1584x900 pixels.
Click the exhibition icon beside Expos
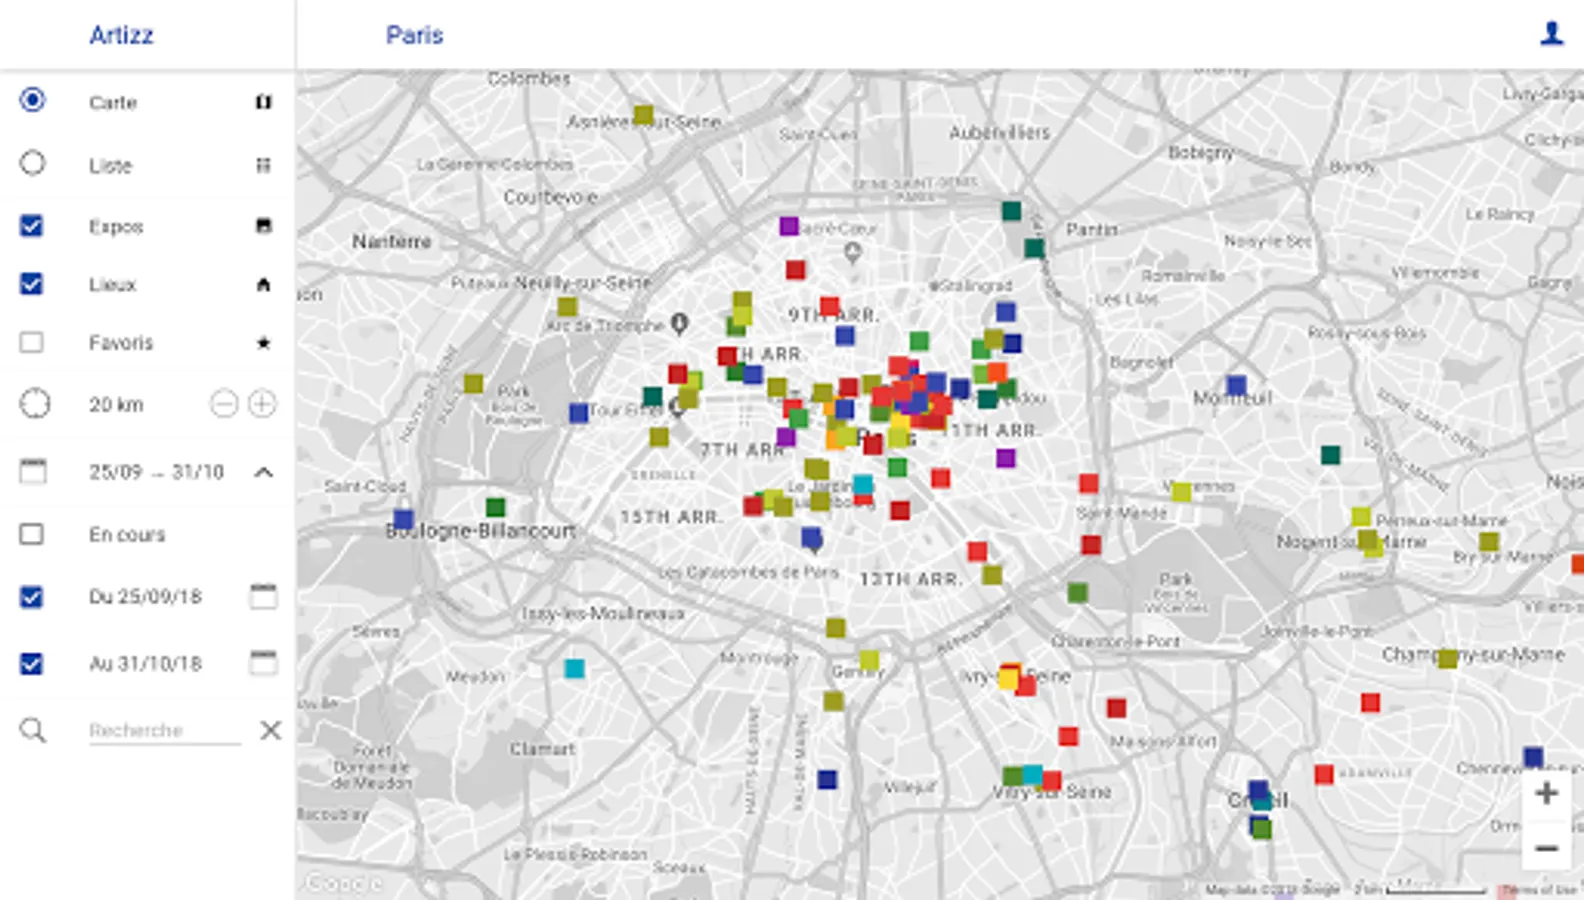coord(263,226)
